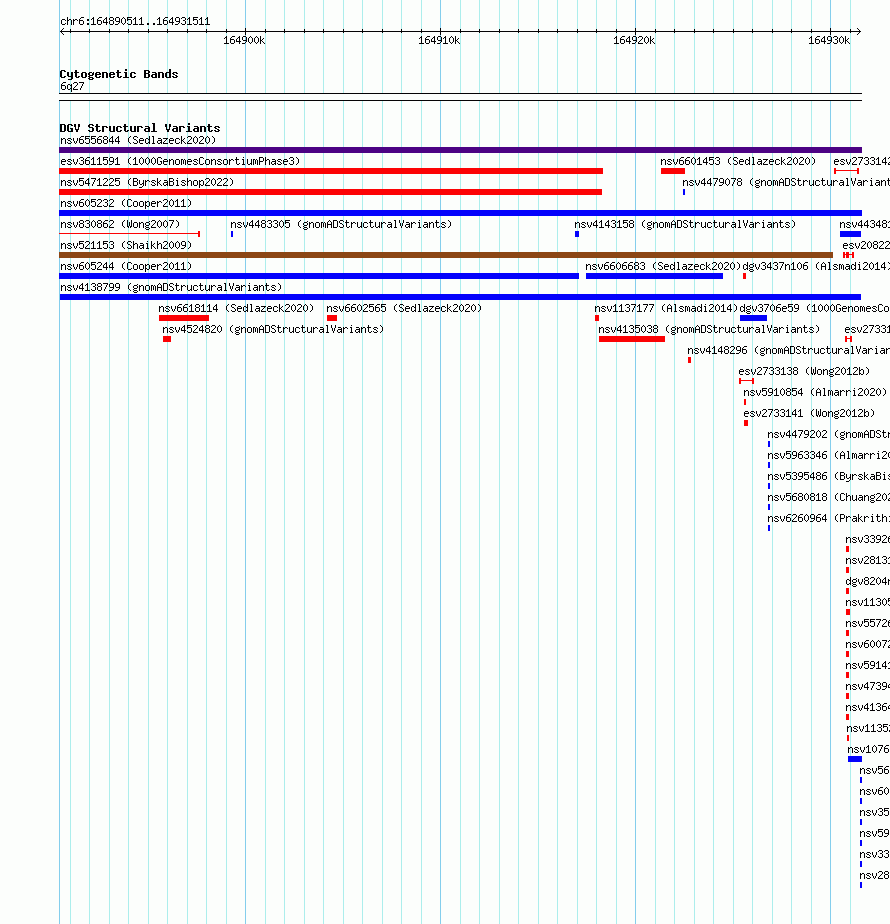Open variant label nsv4143158 (gnomADStructuralVariants)
Viewport: 890px width, 924px height.
pos(685,225)
